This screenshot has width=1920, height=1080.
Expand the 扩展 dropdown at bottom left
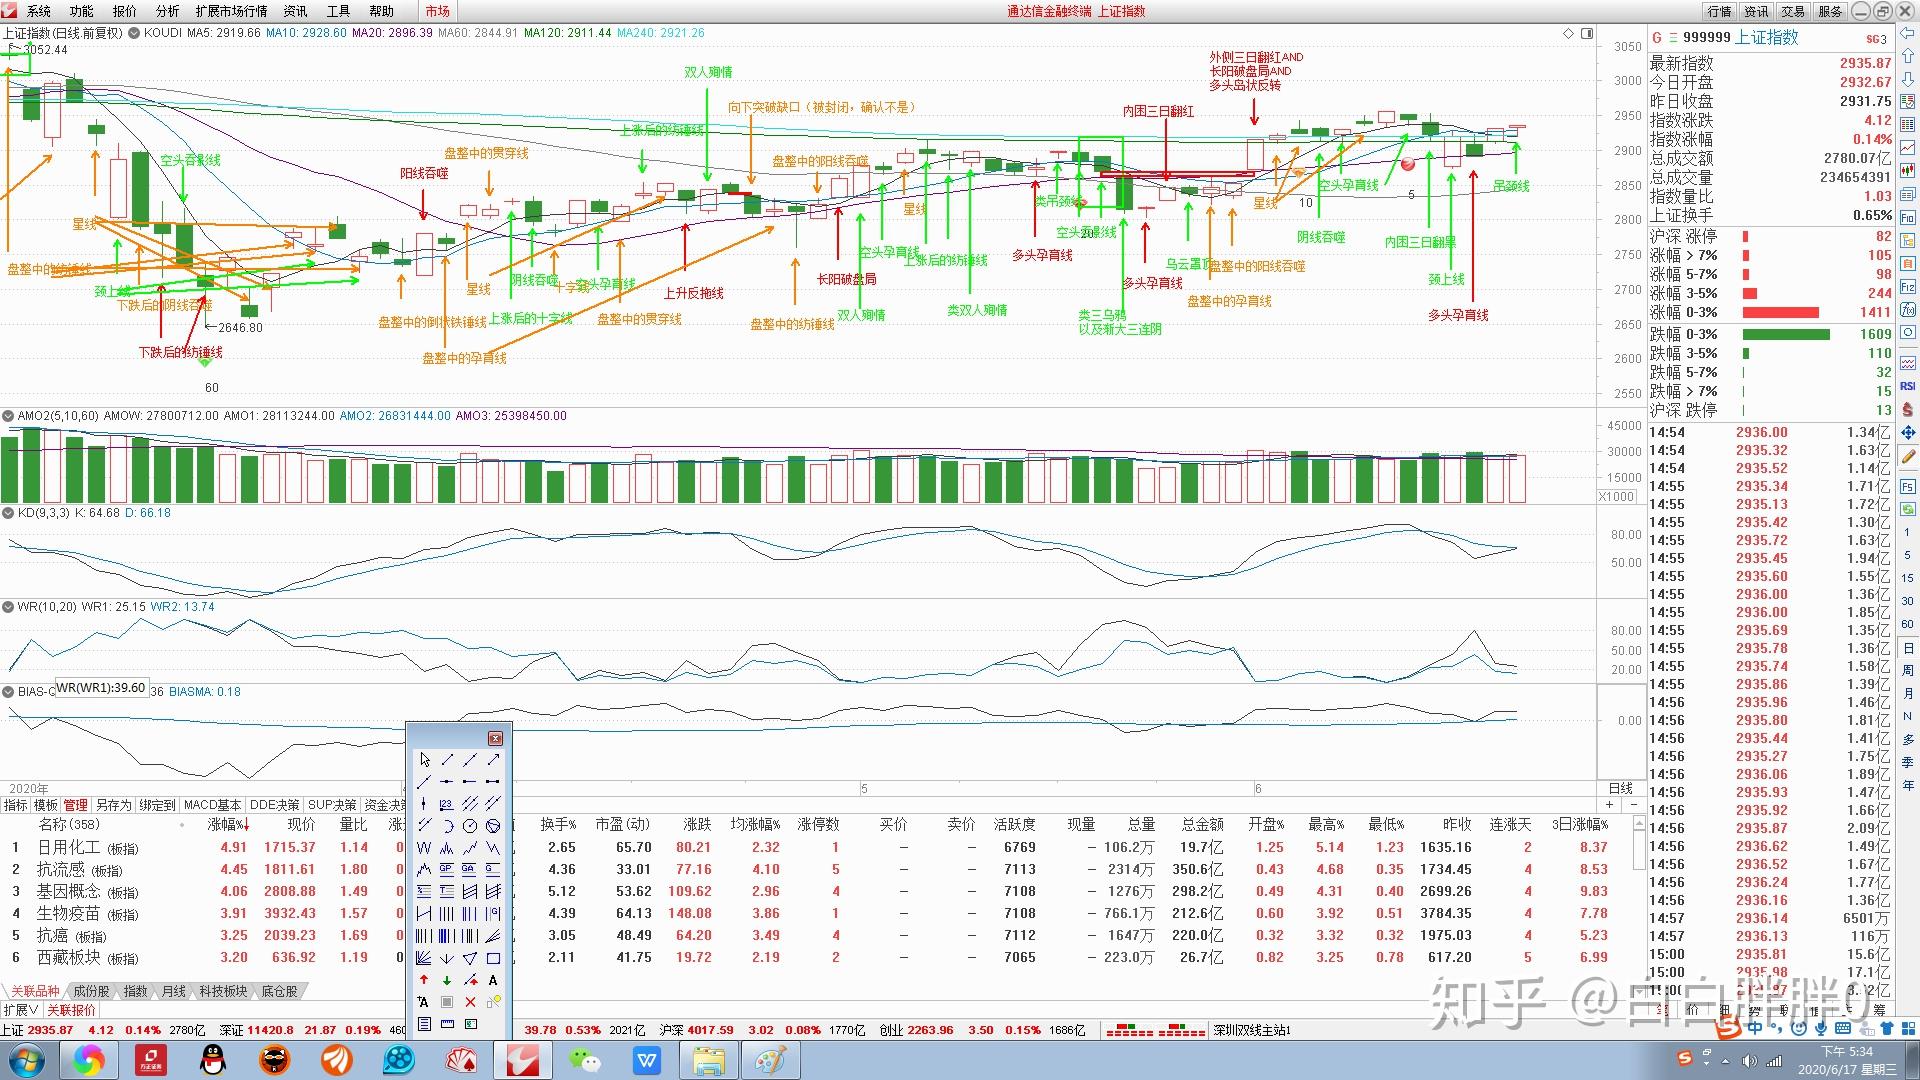click(x=21, y=1010)
